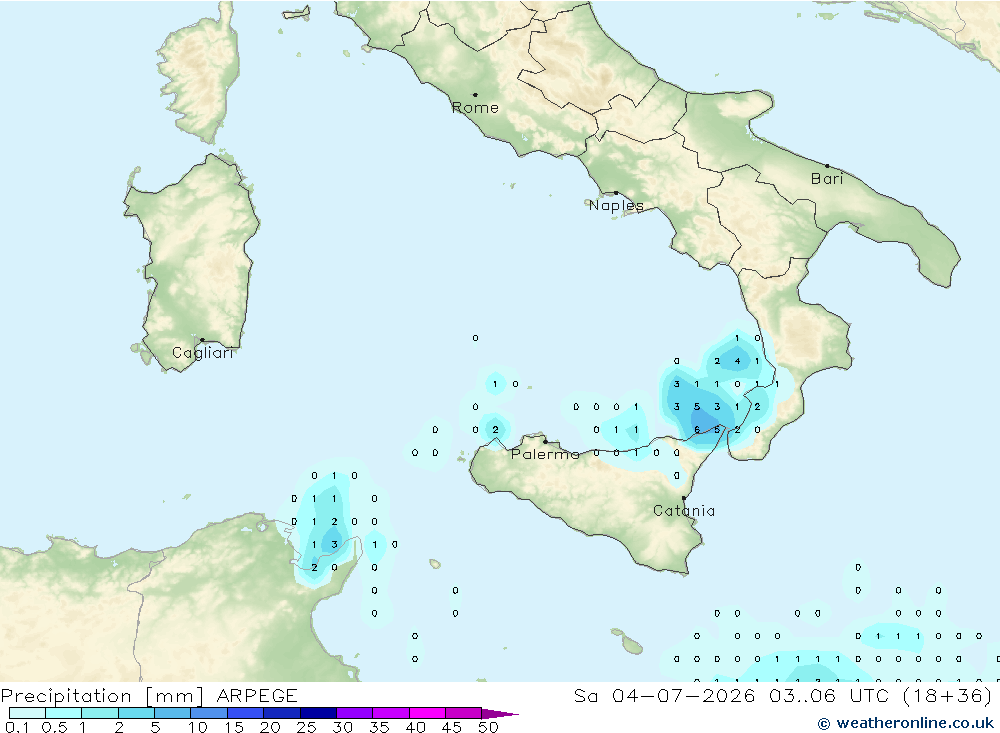Click the 30 mm purple legend swatch
Image resolution: width=1000 pixels, height=733 pixels.
coord(354,713)
